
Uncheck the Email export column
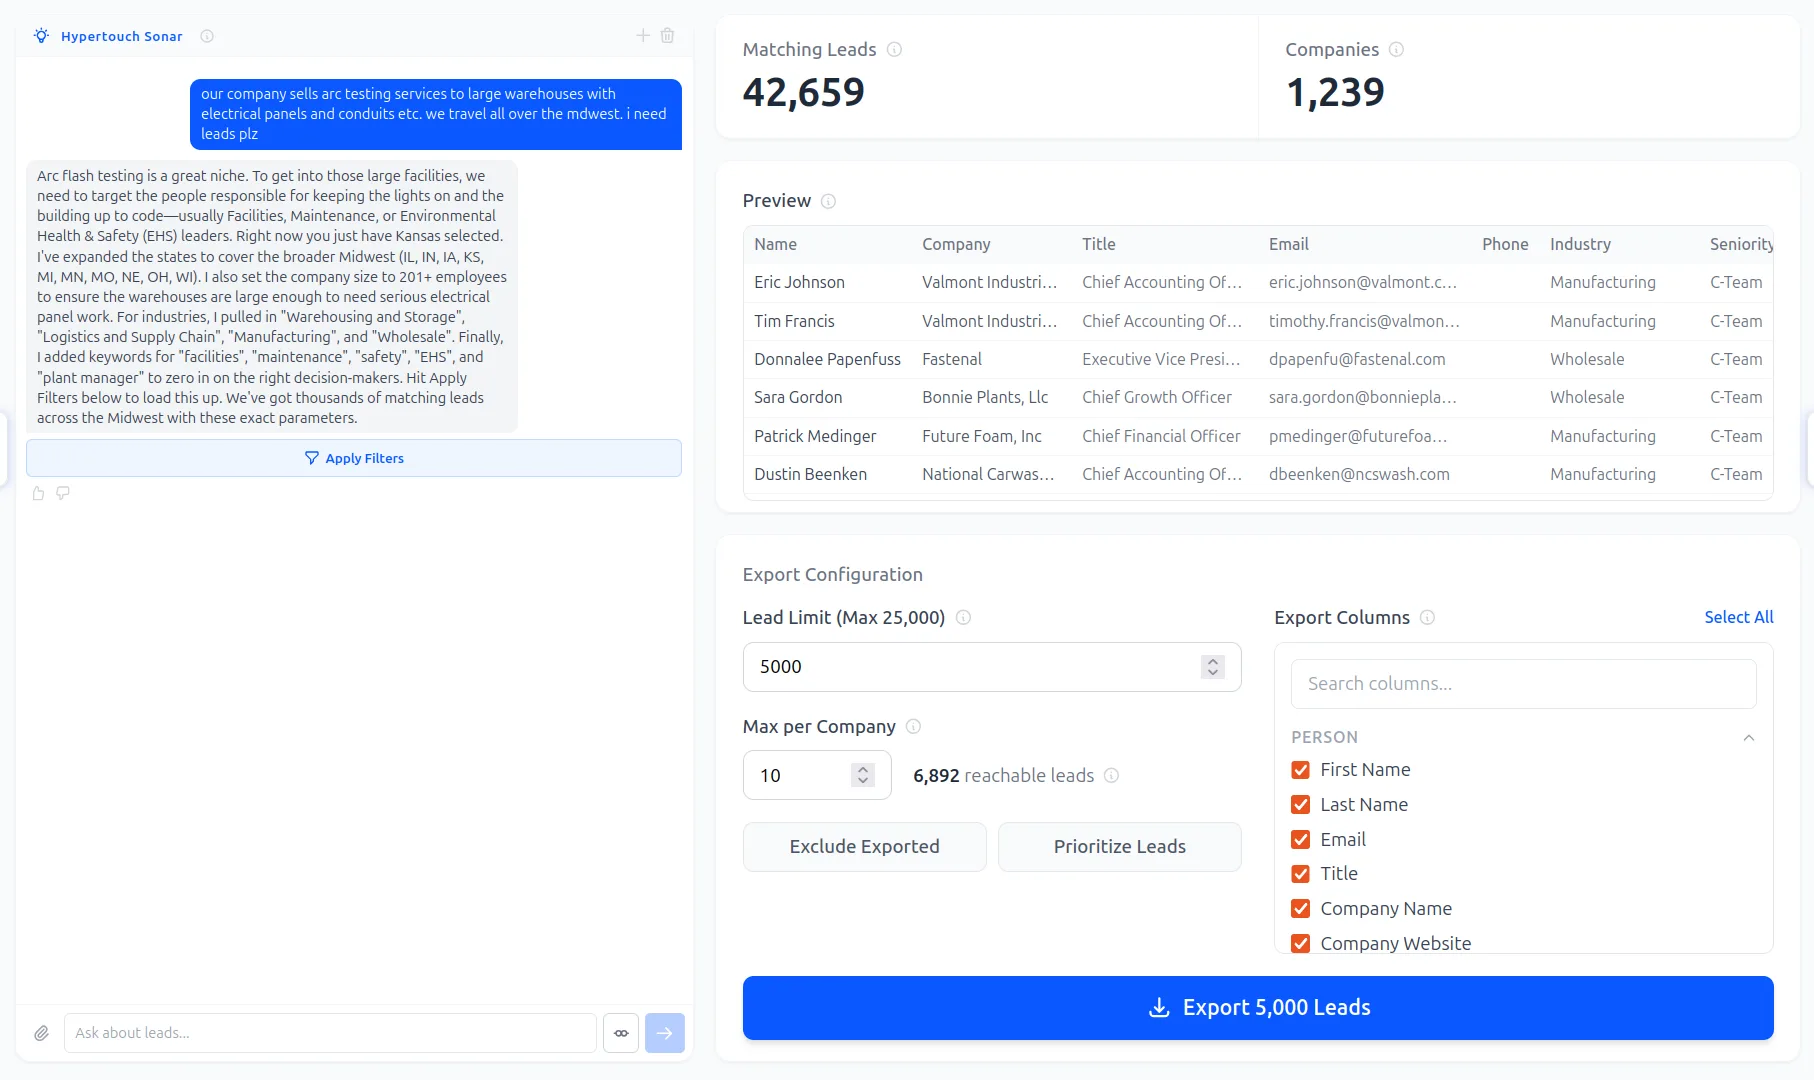(x=1300, y=840)
